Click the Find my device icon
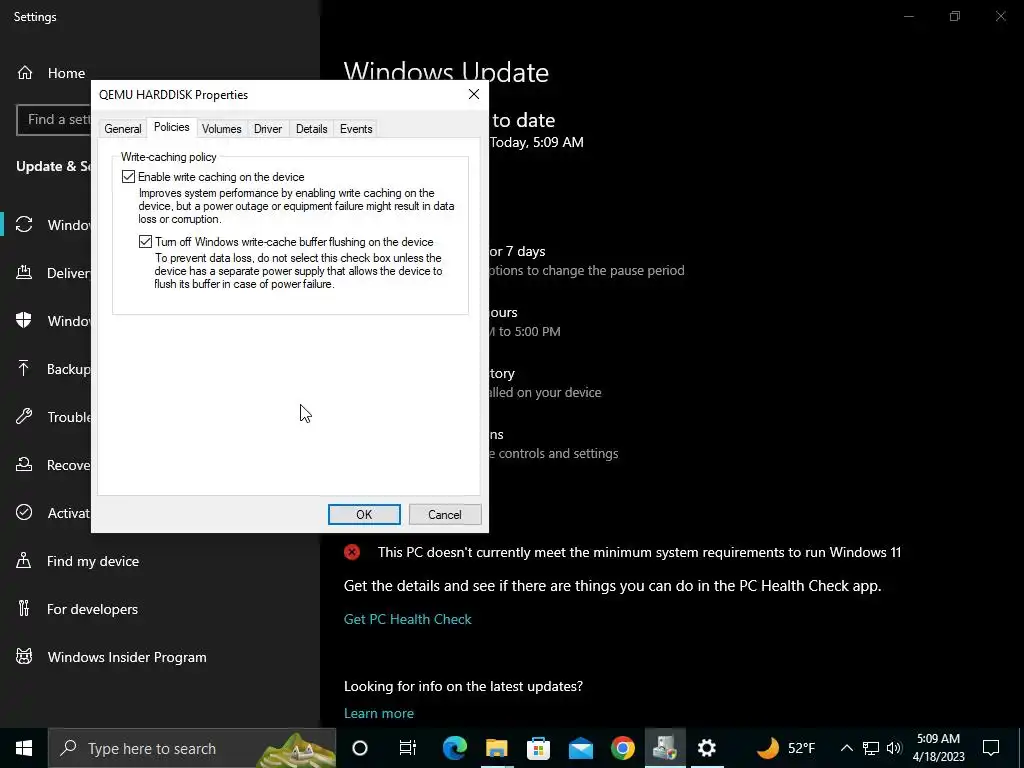Screen dimensions: 1024x768 (x=24, y=560)
